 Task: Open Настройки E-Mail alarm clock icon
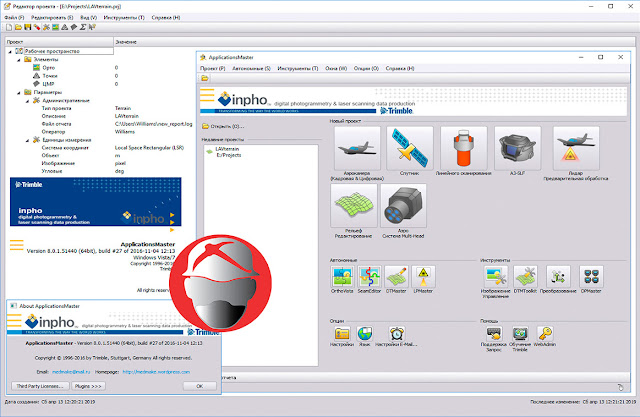tap(396, 334)
